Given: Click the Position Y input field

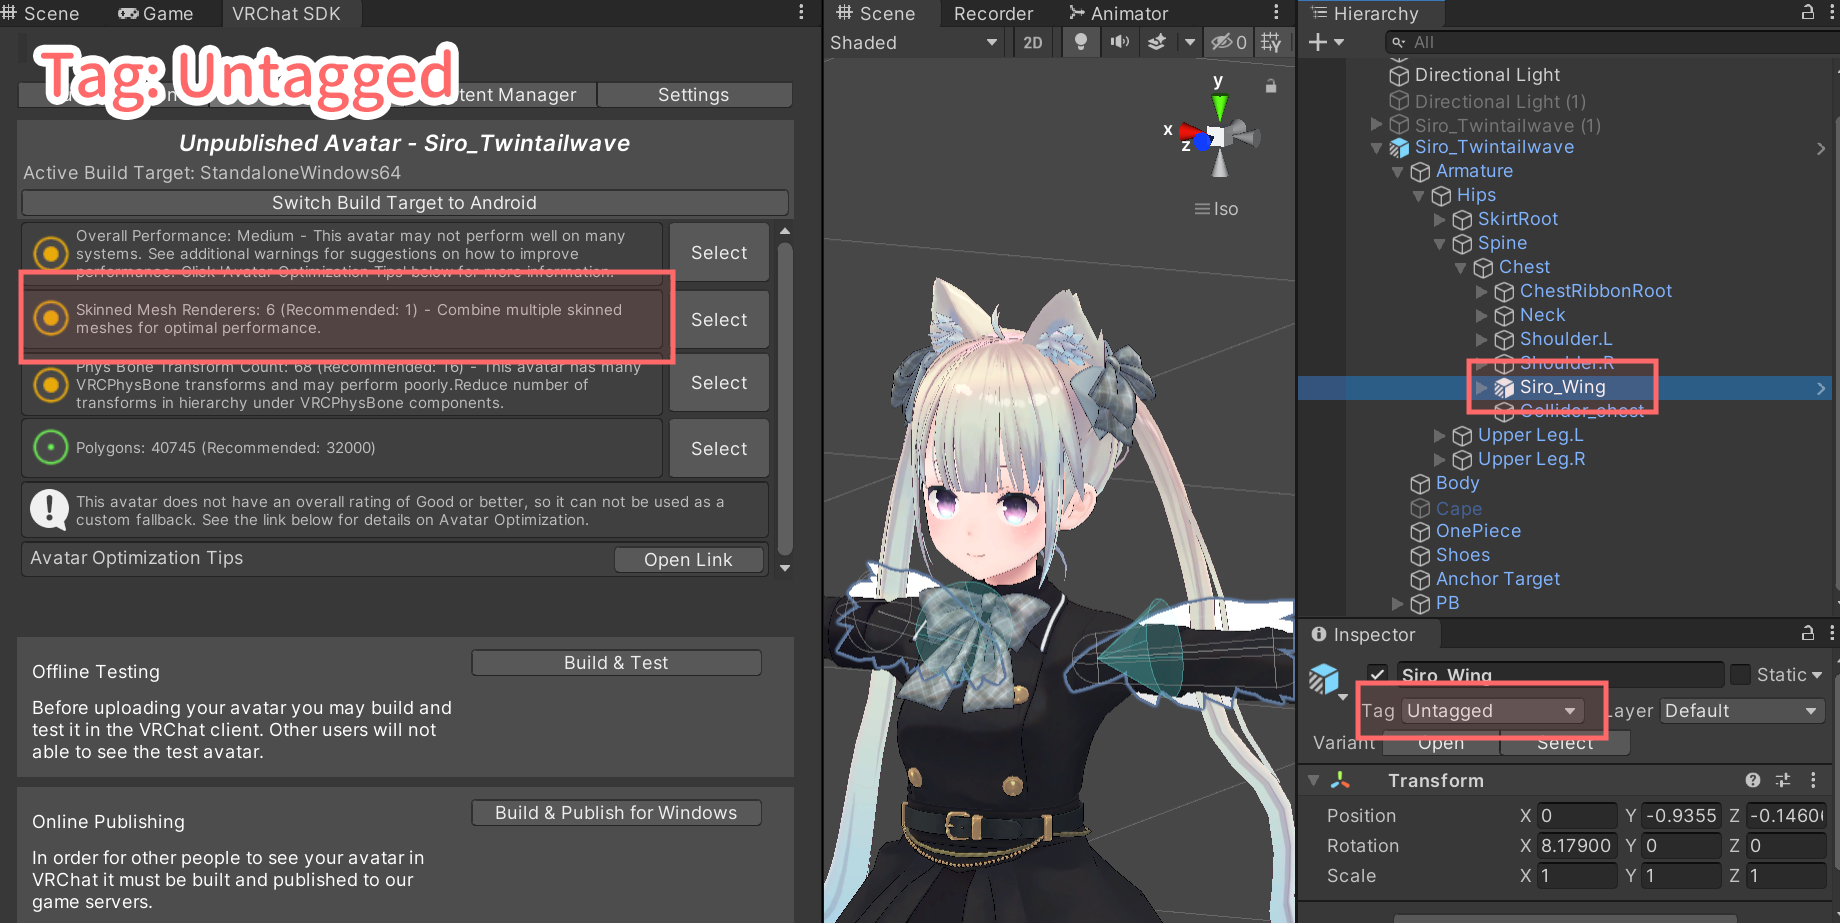Looking at the screenshot, I should (x=1681, y=816).
